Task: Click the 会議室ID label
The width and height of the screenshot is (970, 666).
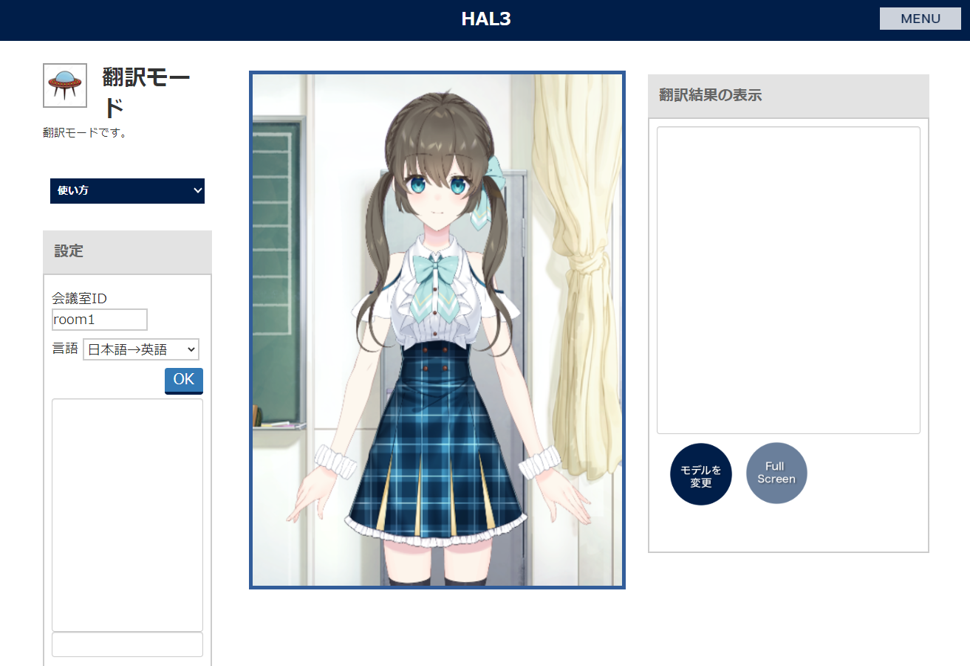Action: tap(79, 299)
